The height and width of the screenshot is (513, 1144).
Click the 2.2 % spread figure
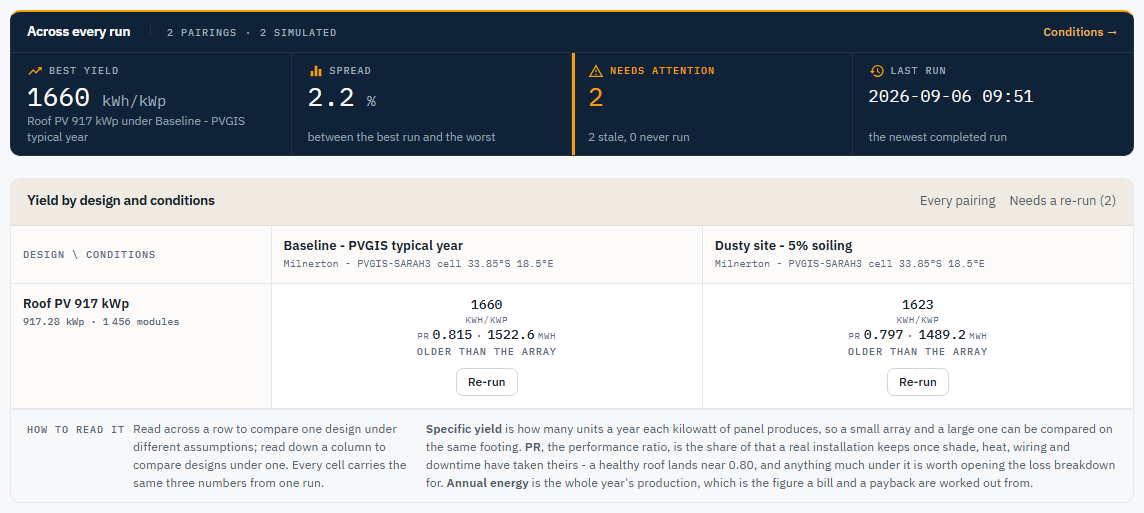click(341, 98)
